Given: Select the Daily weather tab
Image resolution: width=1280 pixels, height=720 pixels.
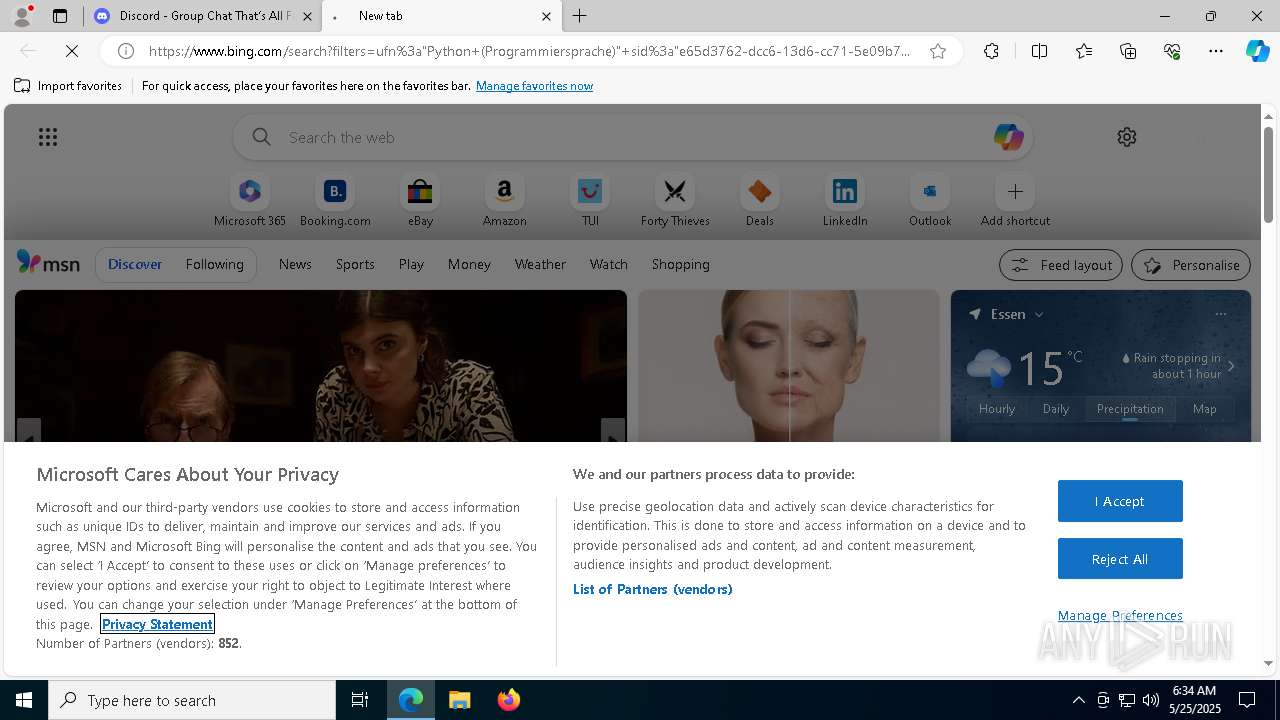Looking at the screenshot, I should pyautogui.click(x=1056, y=408).
